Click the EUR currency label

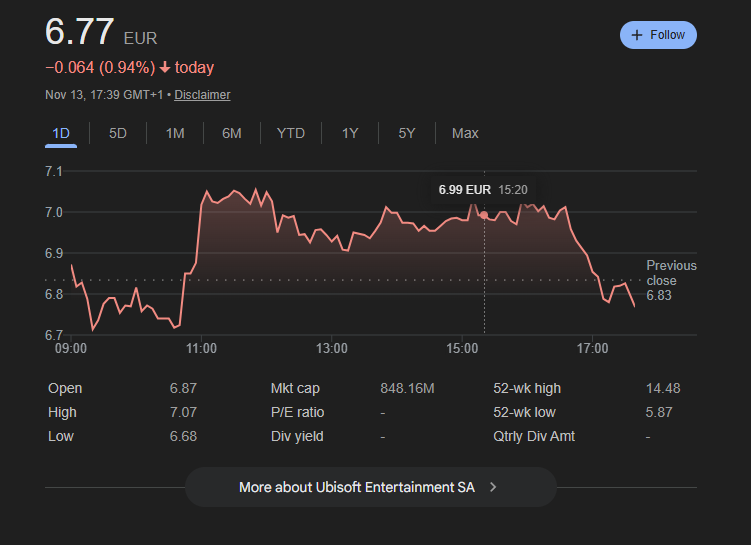pos(140,38)
